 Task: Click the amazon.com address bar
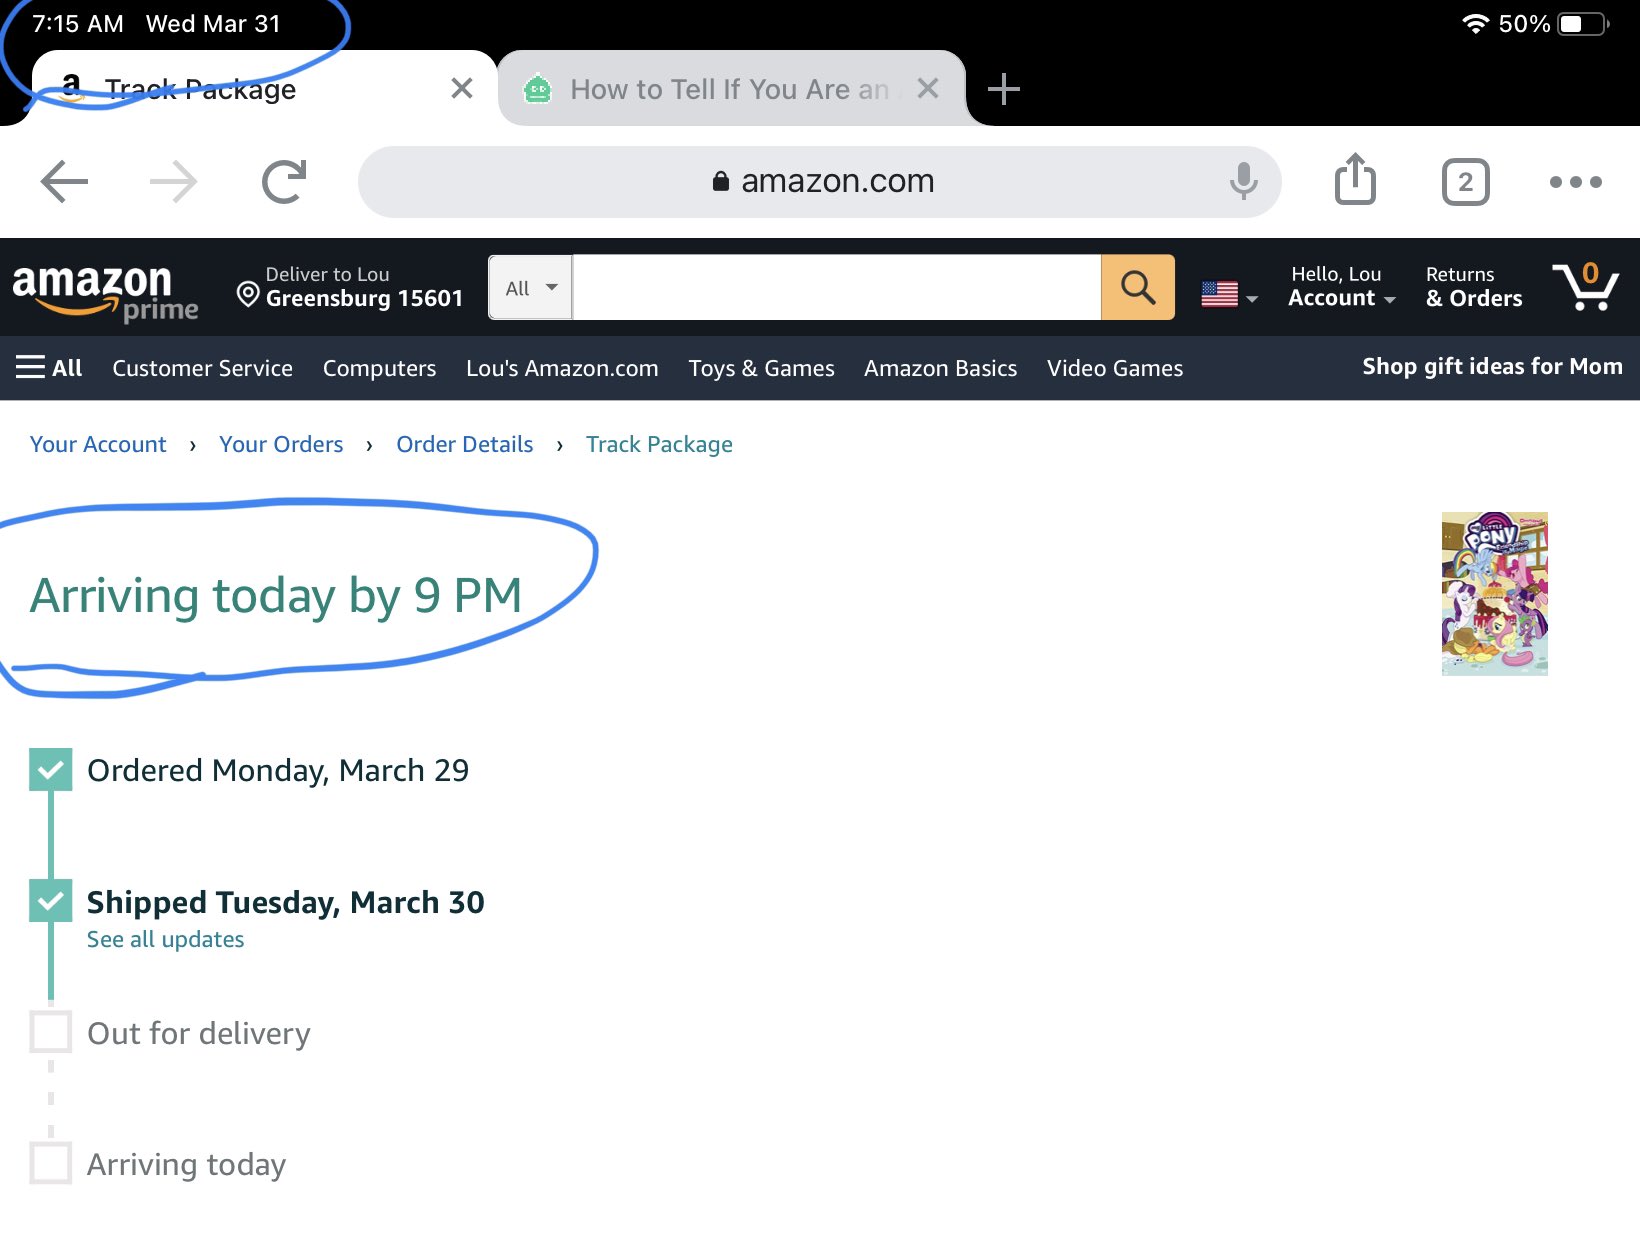pos(819,181)
